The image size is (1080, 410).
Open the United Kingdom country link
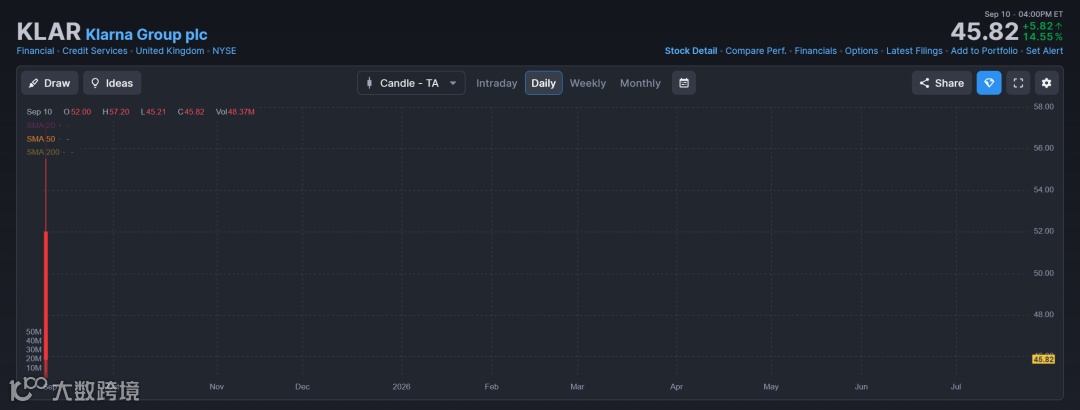tap(169, 51)
